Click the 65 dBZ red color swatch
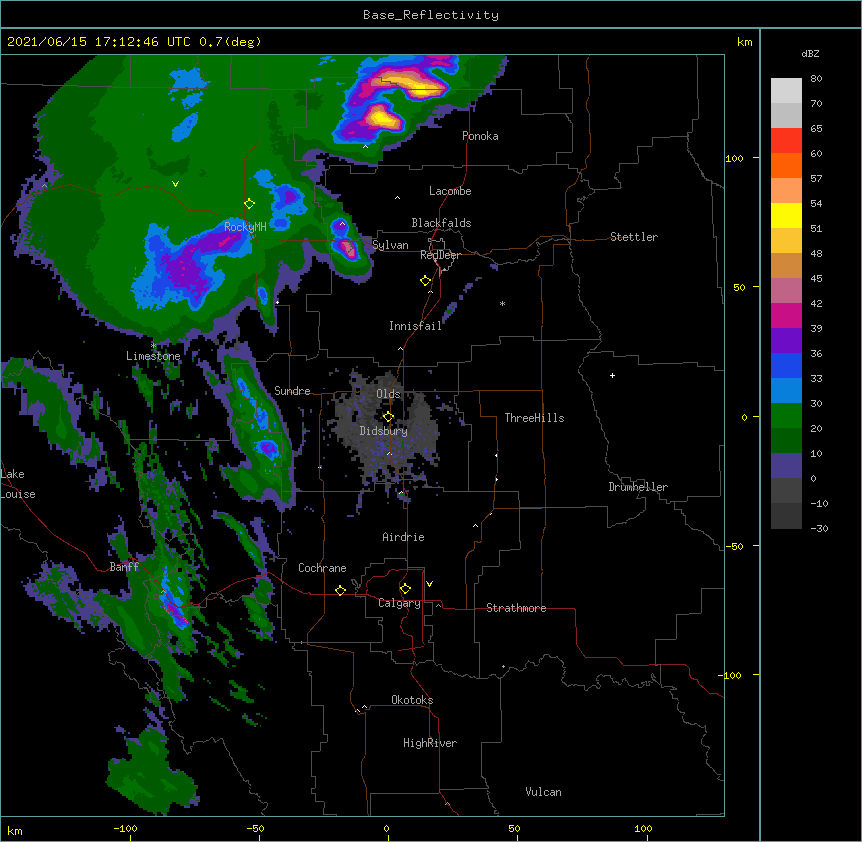 786,140
